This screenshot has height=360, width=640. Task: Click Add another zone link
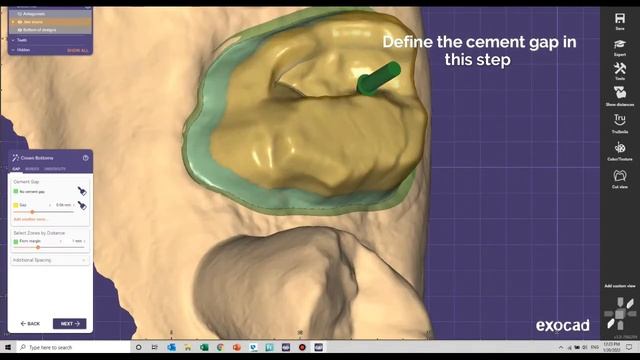(30, 219)
